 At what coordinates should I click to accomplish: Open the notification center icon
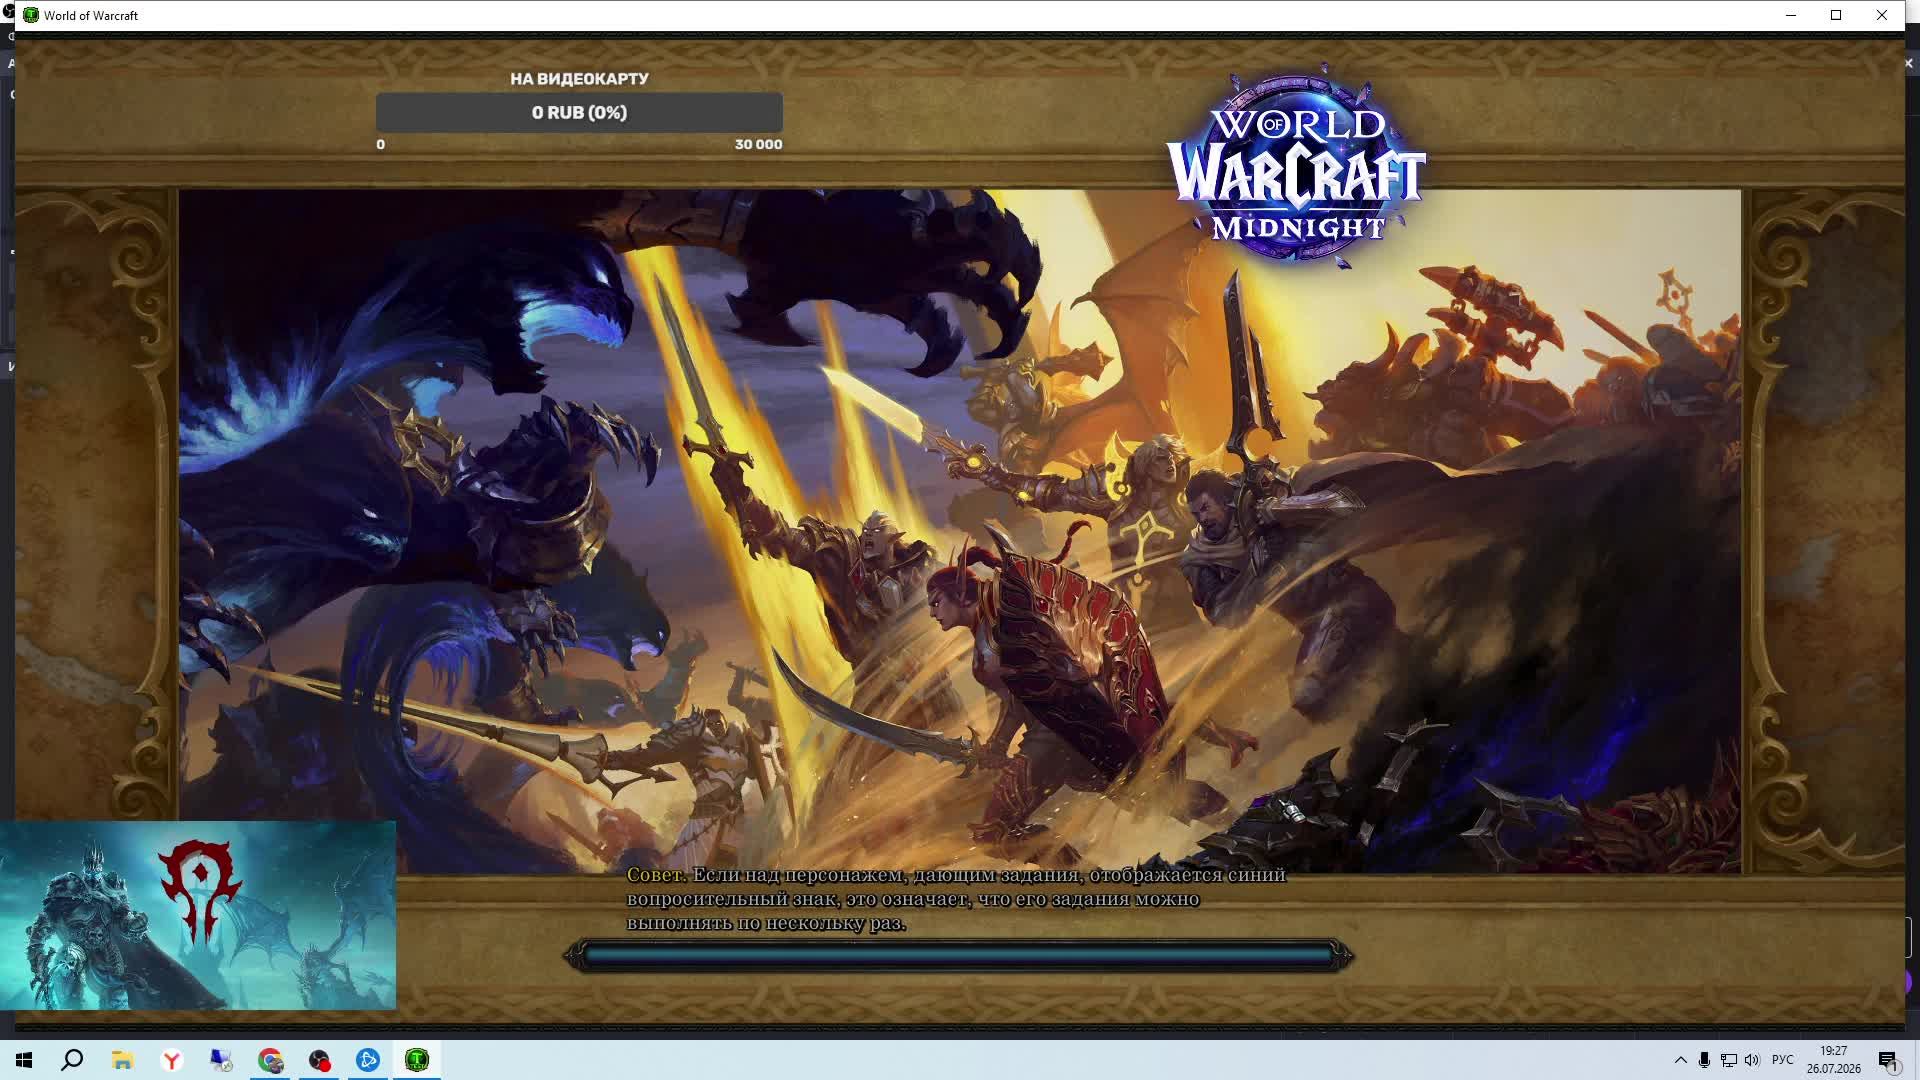click(x=1888, y=1060)
